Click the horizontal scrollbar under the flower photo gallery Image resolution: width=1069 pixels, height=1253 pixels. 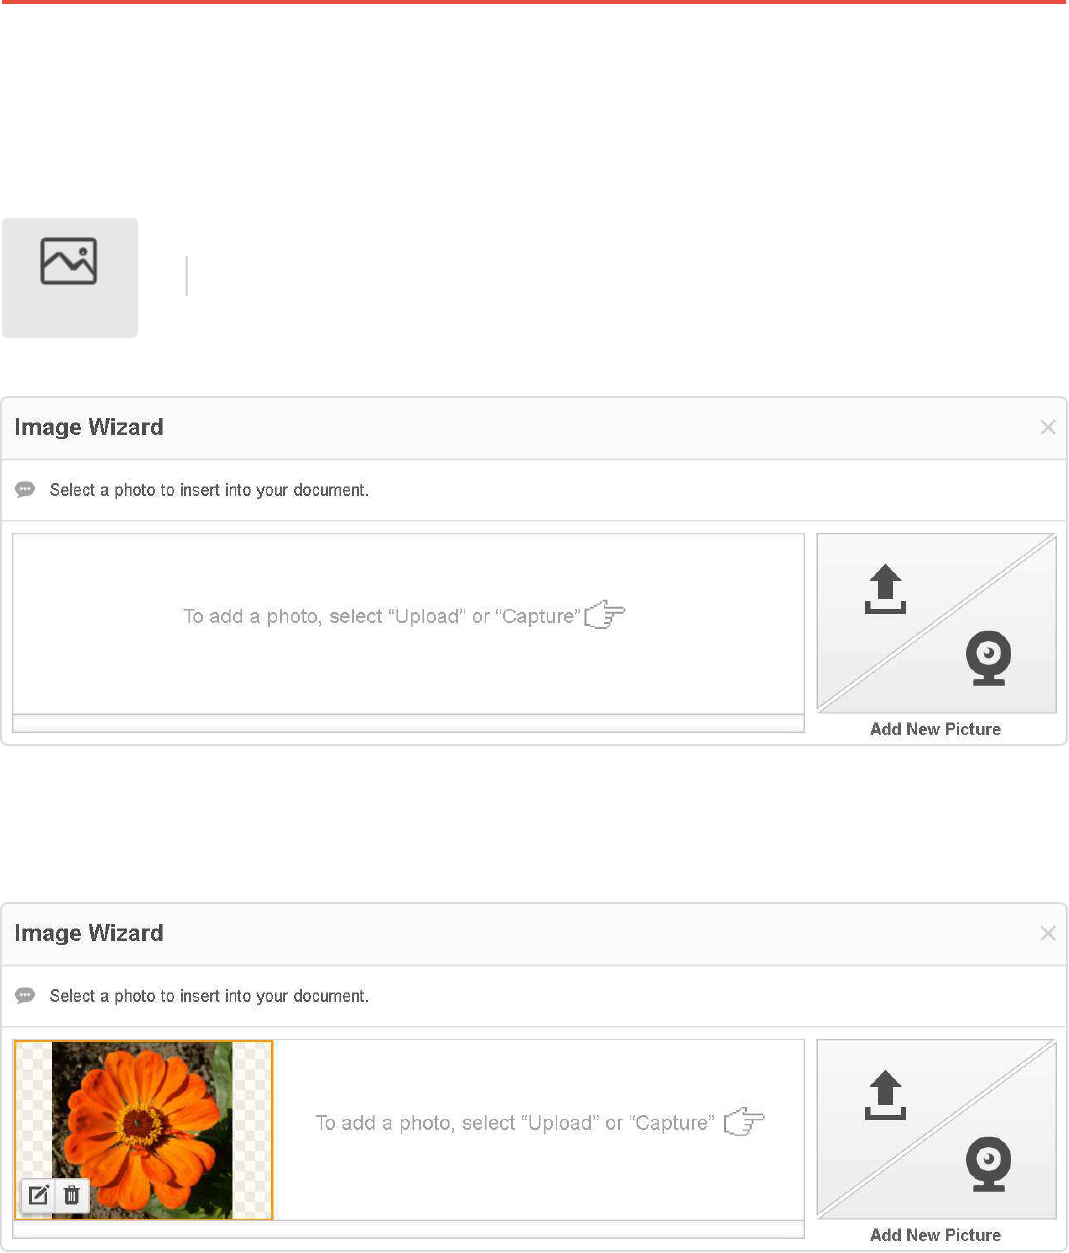408,1229
